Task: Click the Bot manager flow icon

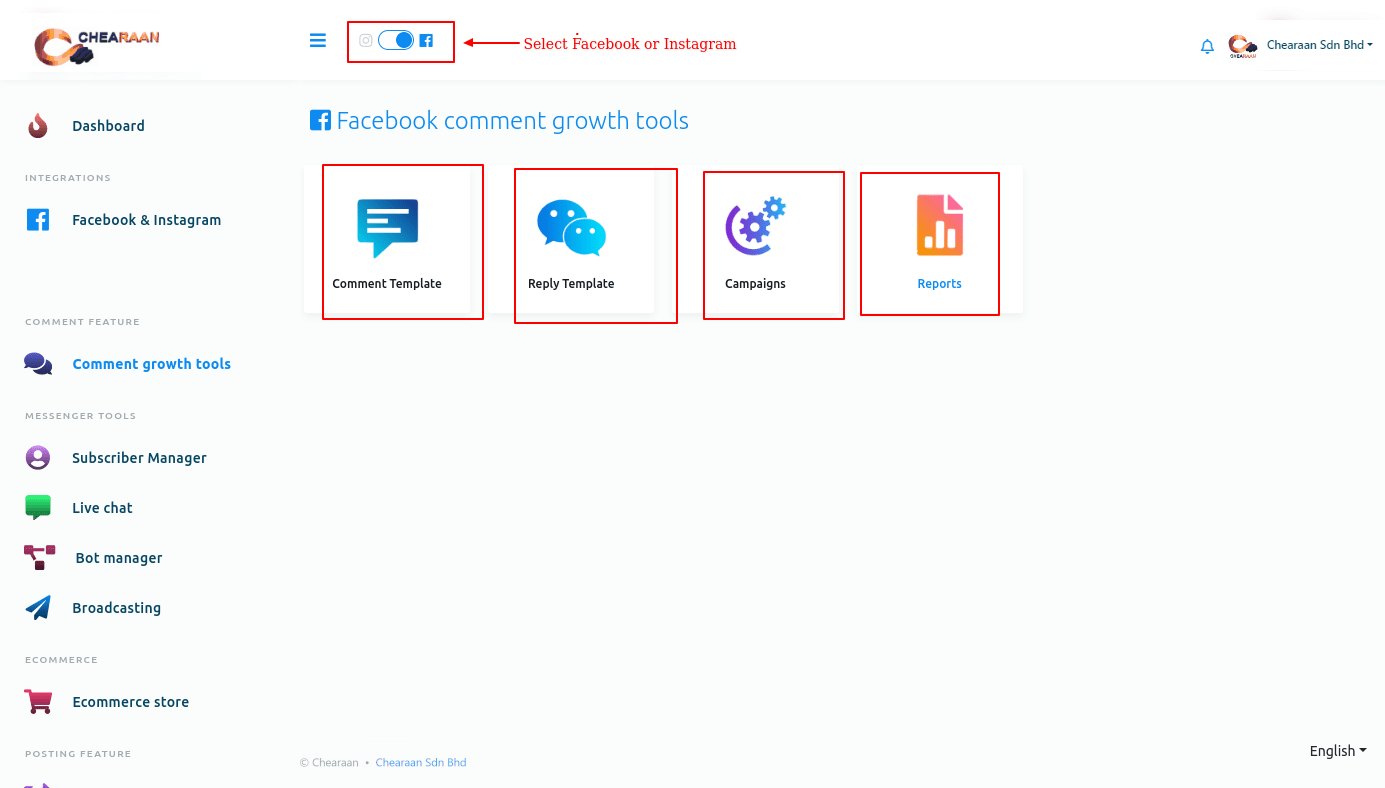Action: (x=39, y=558)
